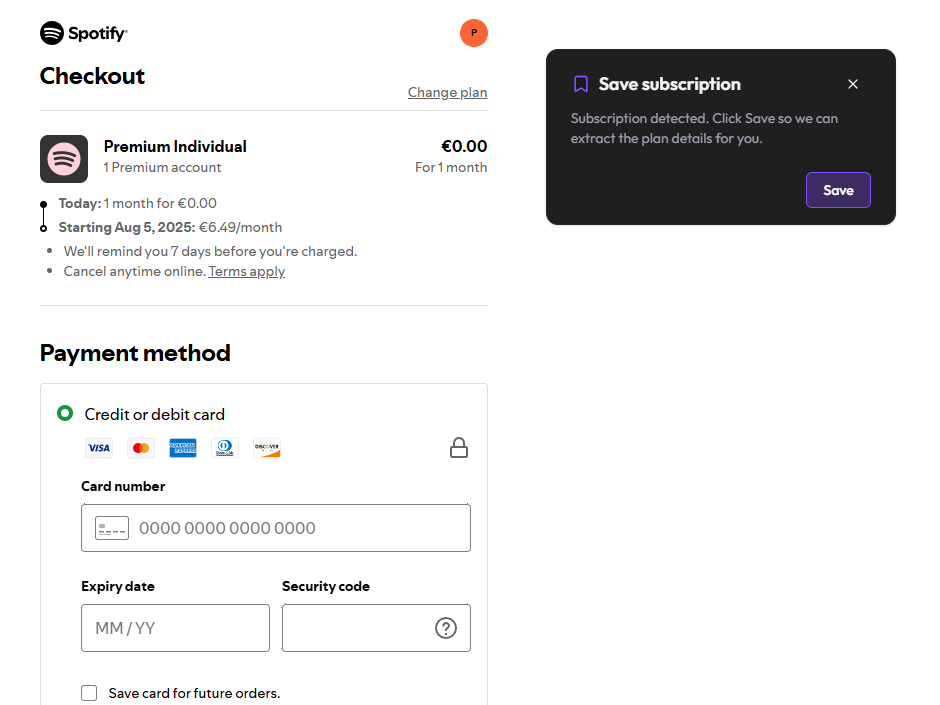Viewport: 940px width, 705px height.
Task: Click the security code help question mark
Action: 446,628
